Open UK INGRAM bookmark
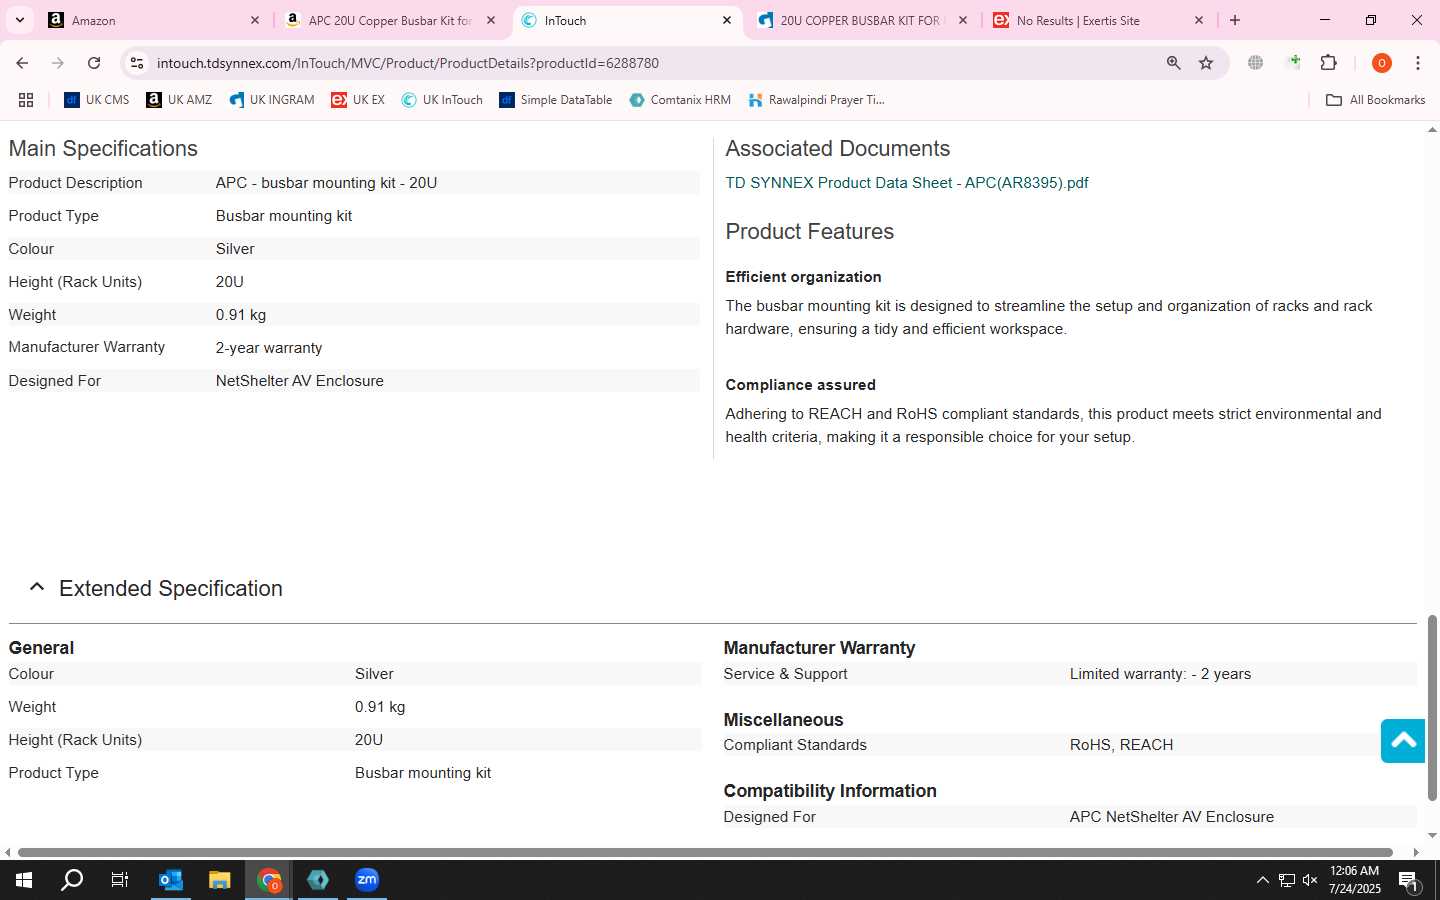1440x900 pixels. pyautogui.click(x=272, y=100)
